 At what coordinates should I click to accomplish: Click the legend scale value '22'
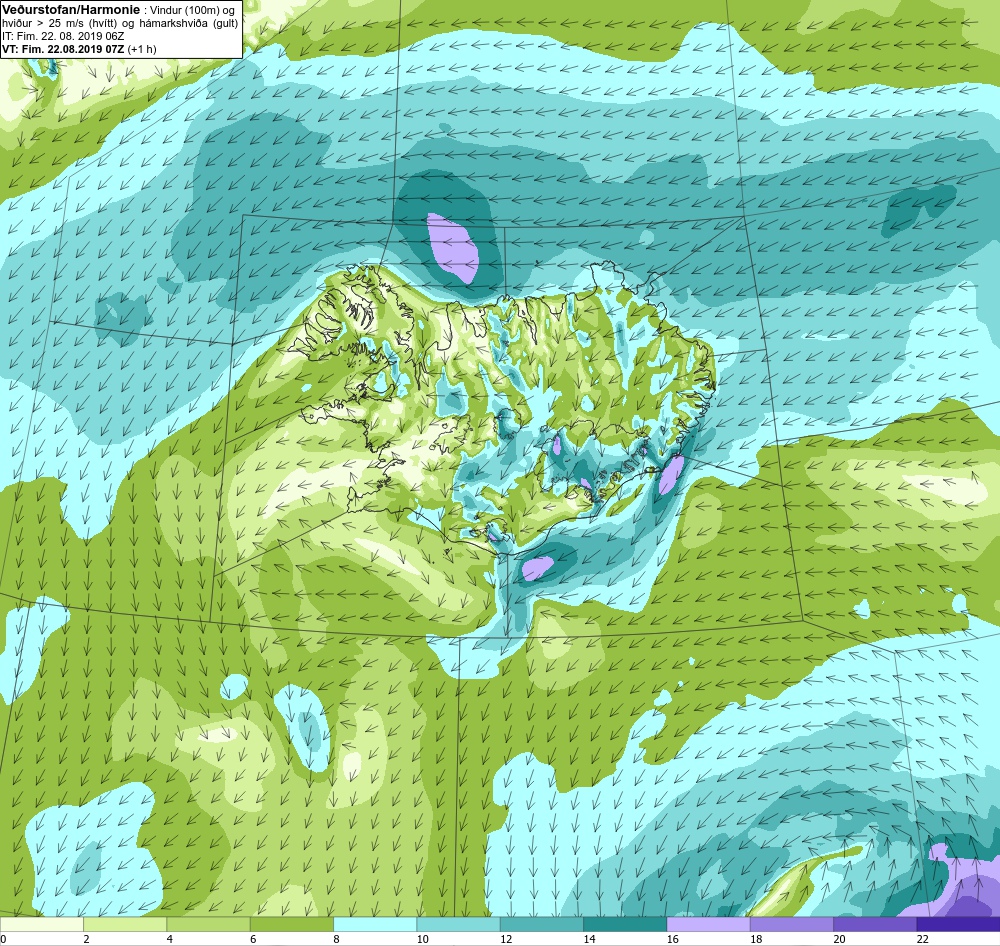[922, 939]
